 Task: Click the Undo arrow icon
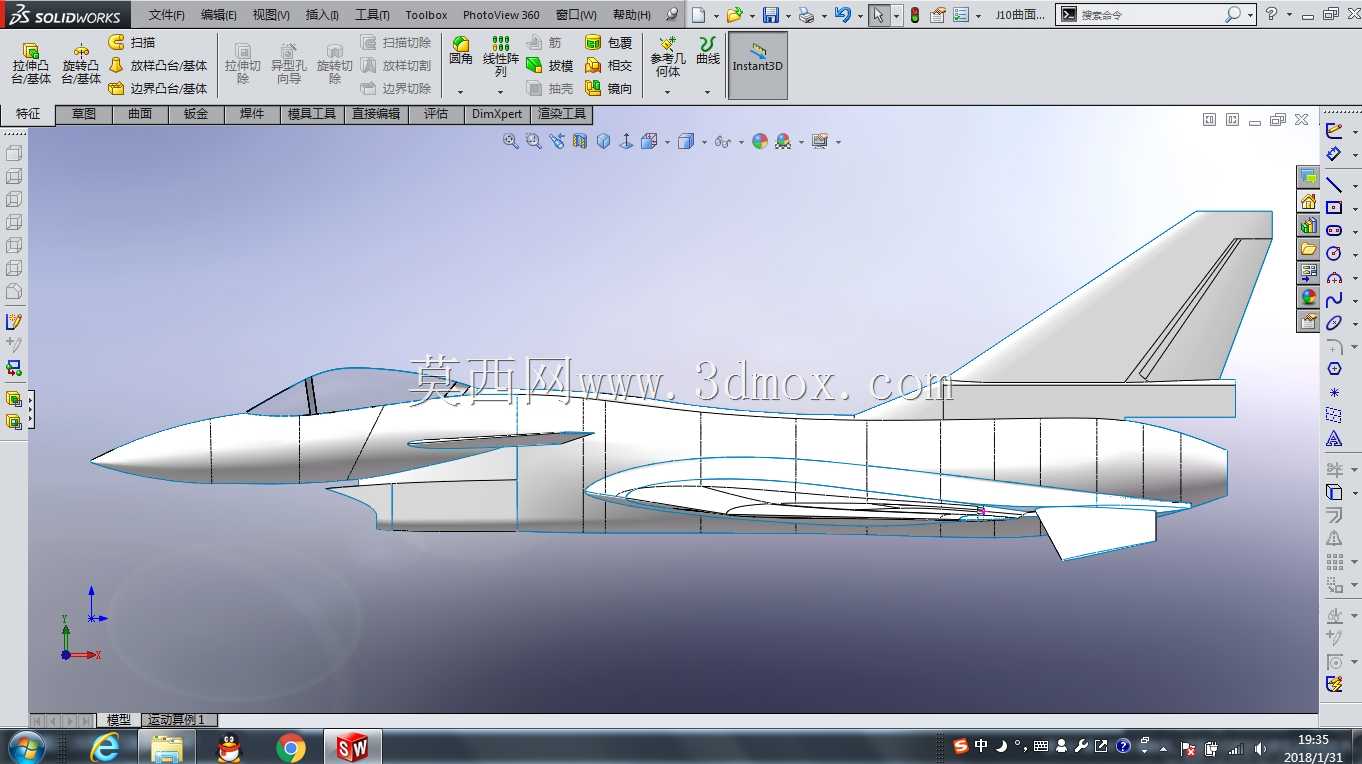tap(842, 15)
